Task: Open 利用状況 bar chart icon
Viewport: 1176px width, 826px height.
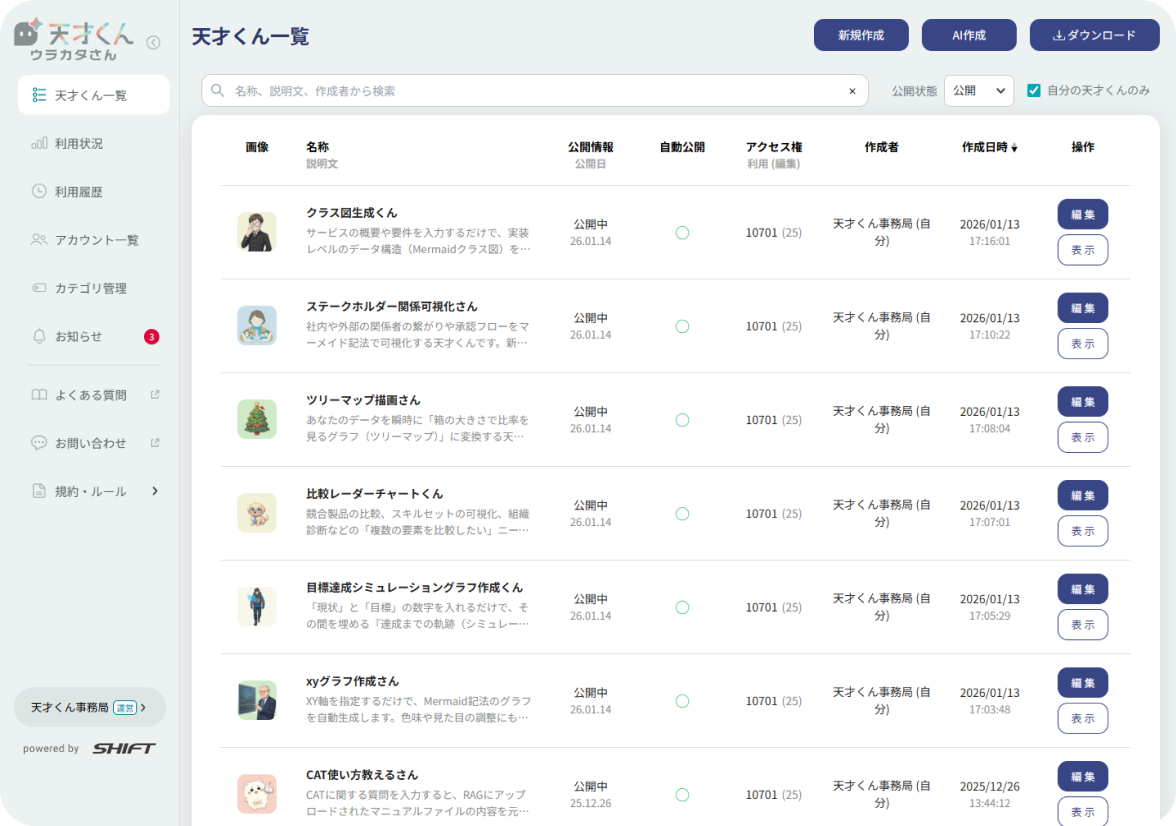Action: [x=39, y=143]
